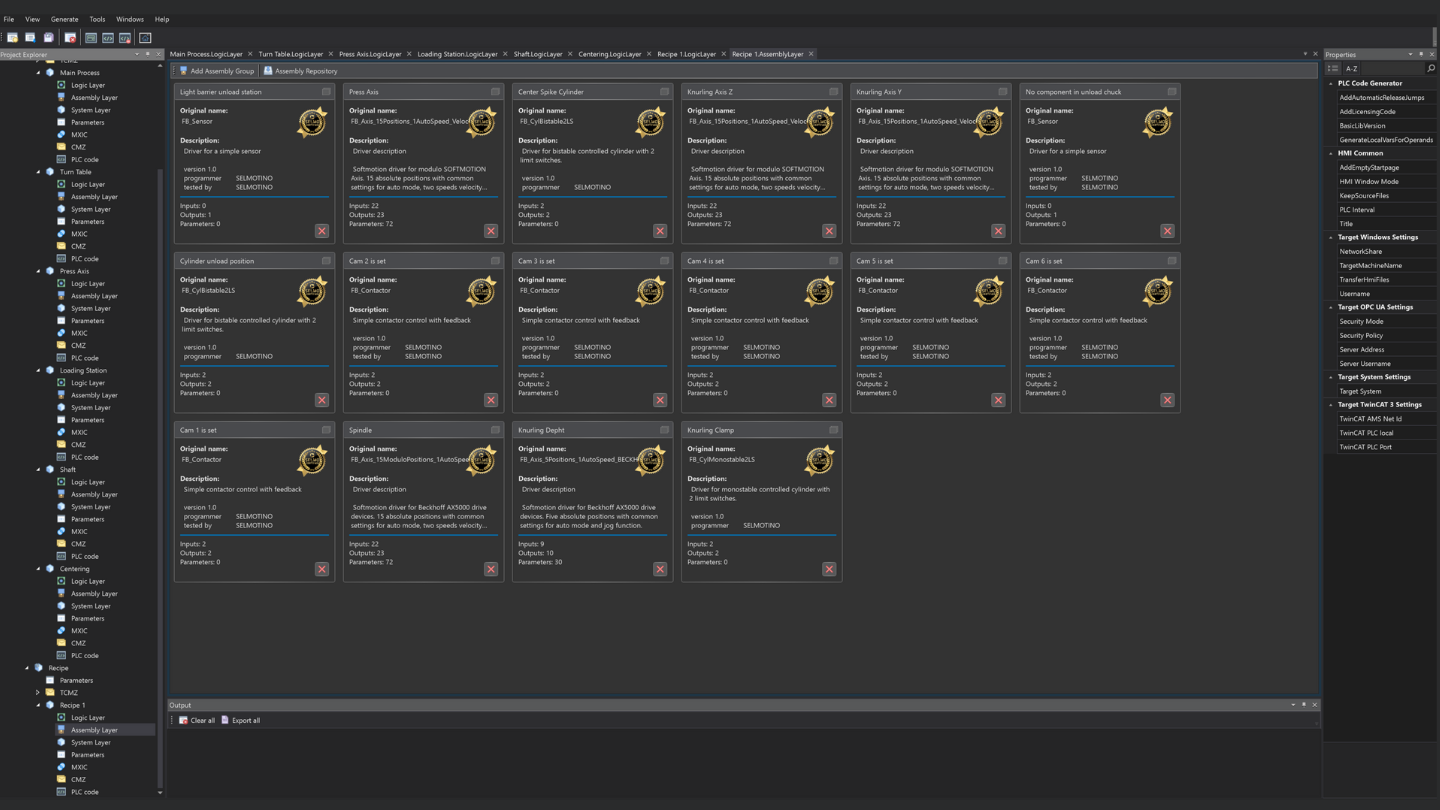Image resolution: width=1440 pixels, height=810 pixels.
Task: Click the categorized view icon in Properties
Action: [1333, 68]
